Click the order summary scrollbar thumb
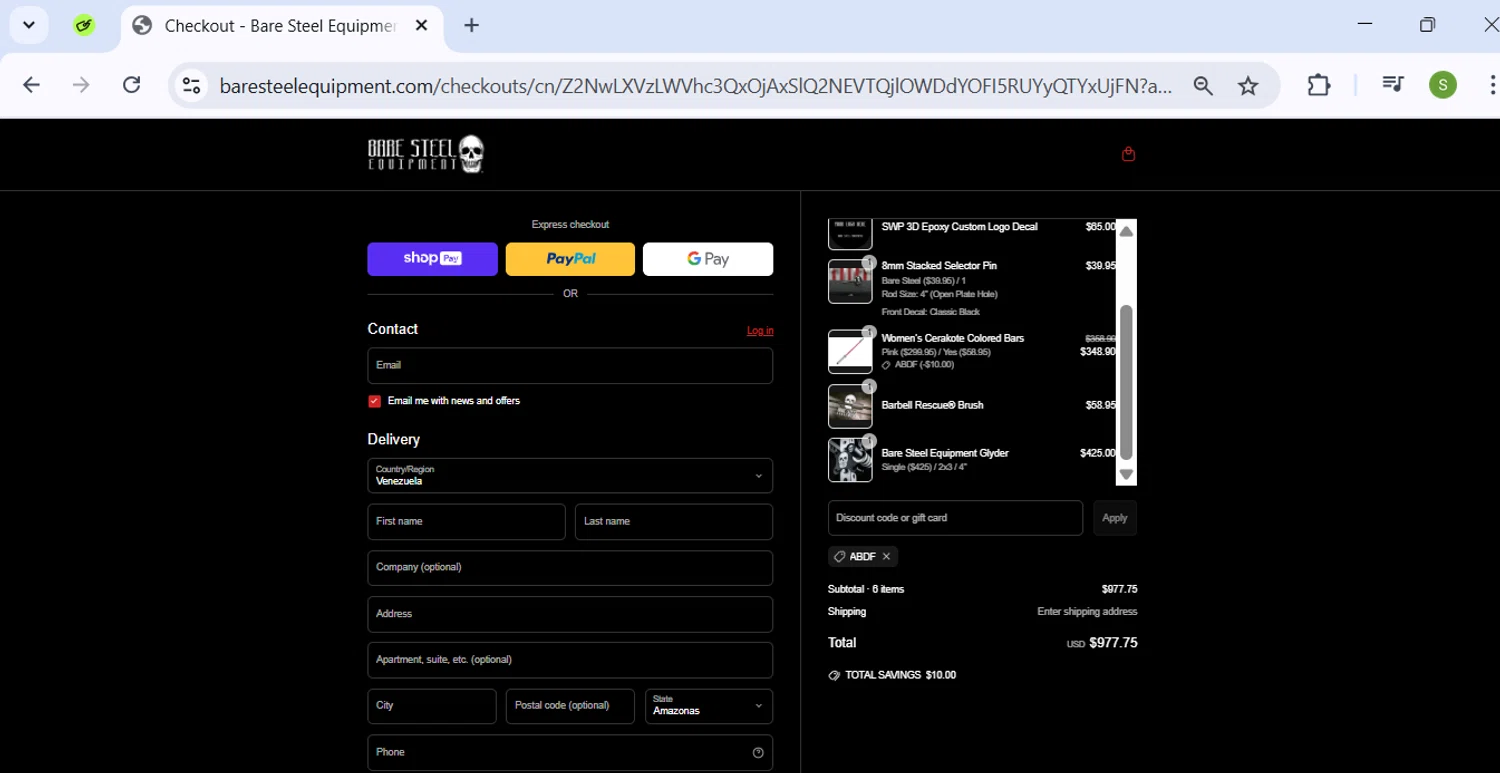1500x773 pixels. pyautogui.click(x=1126, y=381)
